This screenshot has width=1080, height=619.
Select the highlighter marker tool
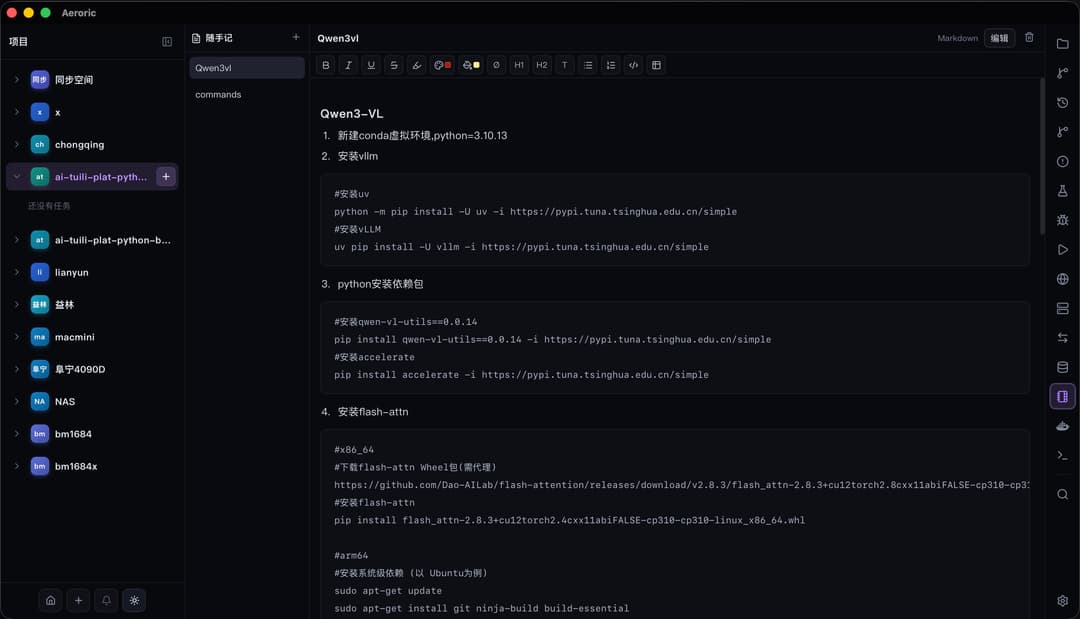tap(417, 65)
